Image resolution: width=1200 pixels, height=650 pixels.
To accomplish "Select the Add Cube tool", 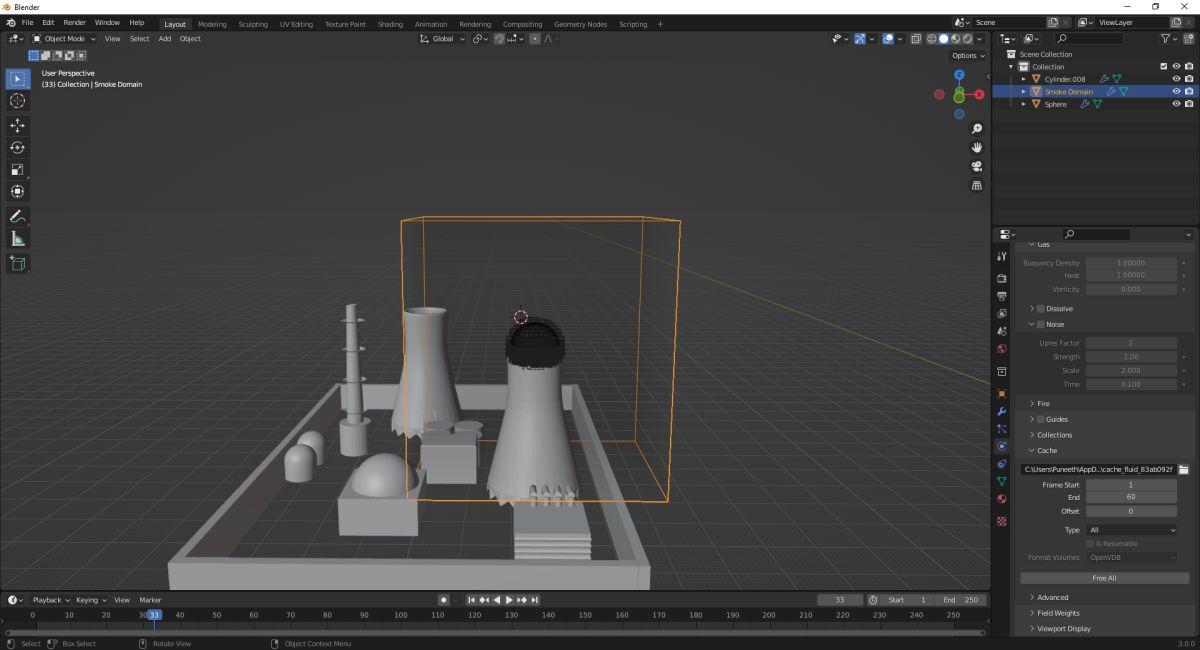I will (x=18, y=263).
